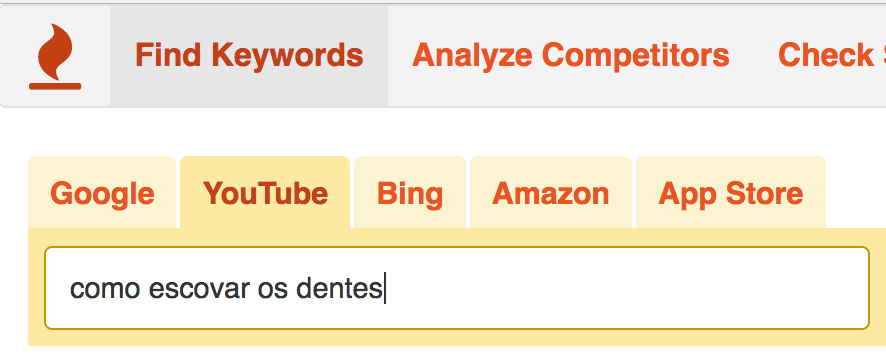Go to homepage via the orange flame logo

[55, 57]
